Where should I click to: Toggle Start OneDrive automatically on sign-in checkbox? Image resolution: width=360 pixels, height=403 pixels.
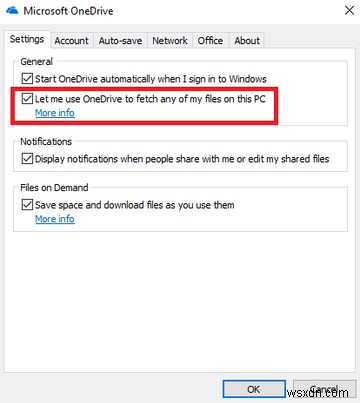pos(27,79)
